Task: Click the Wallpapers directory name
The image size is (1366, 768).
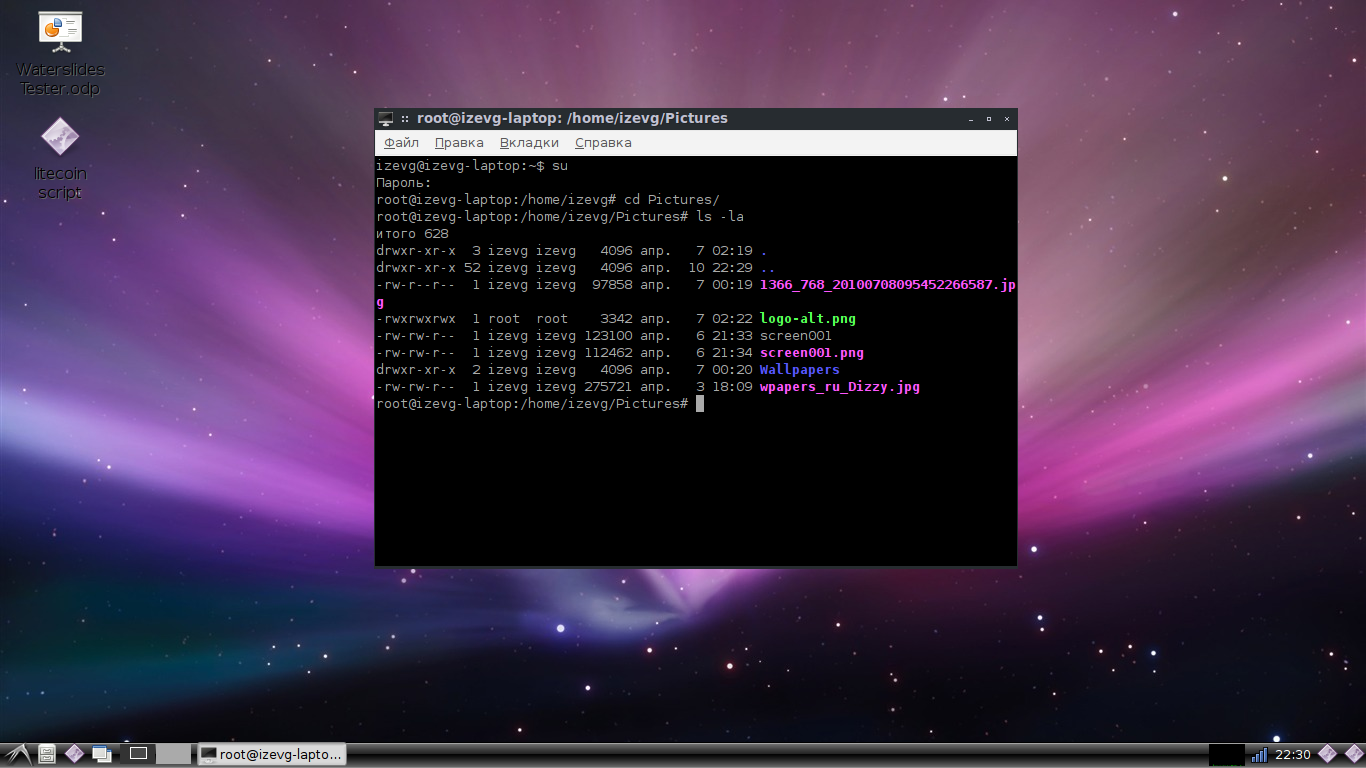Action: point(800,369)
